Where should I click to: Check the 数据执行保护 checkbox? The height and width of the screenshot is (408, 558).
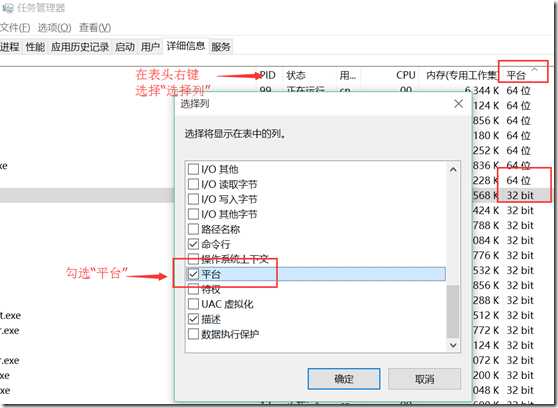click(x=193, y=334)
